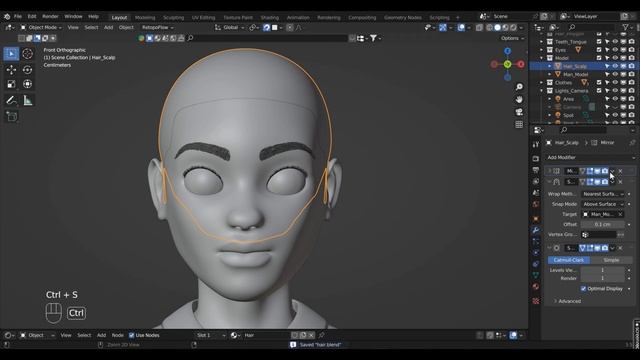
Task: Open node editor Node menu
Action: coord(118,335)
